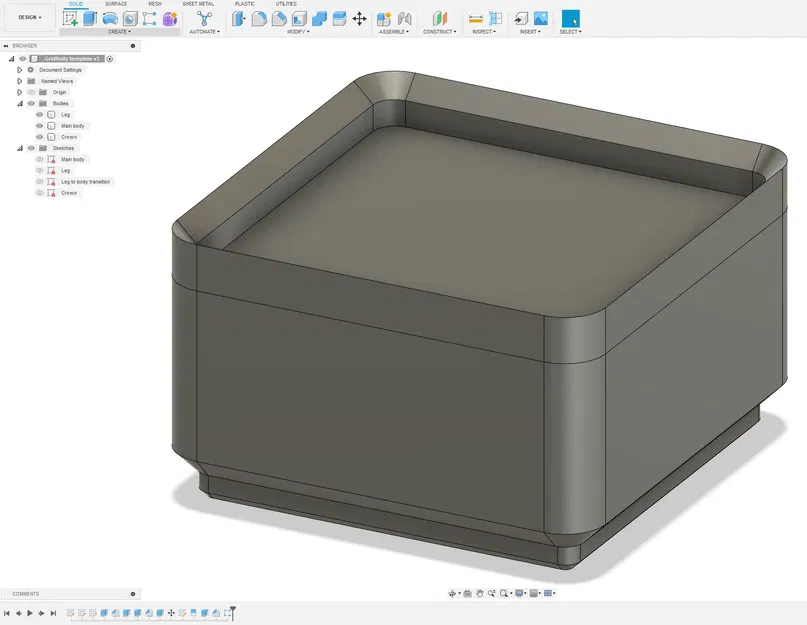807x625 pixels.
Task: Select the Revolve tool
Action: tap(109, 17)
